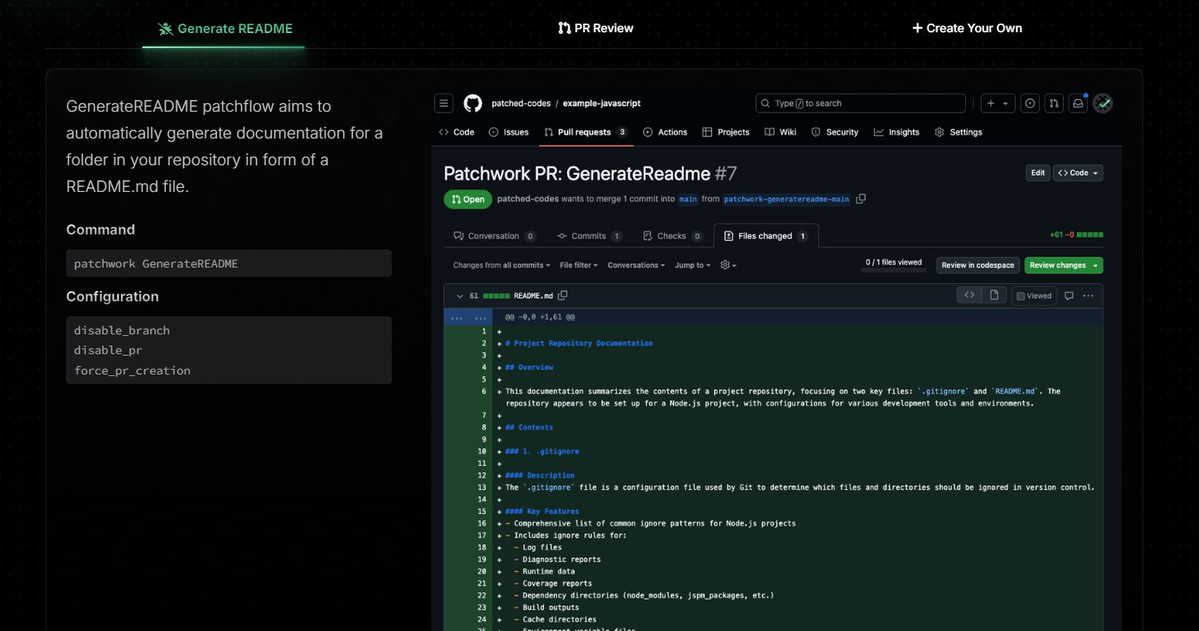Copy the branch name with the copy icon
Image resolution: width=1199 pixels, height=631 pixels.
click(861, 199)
